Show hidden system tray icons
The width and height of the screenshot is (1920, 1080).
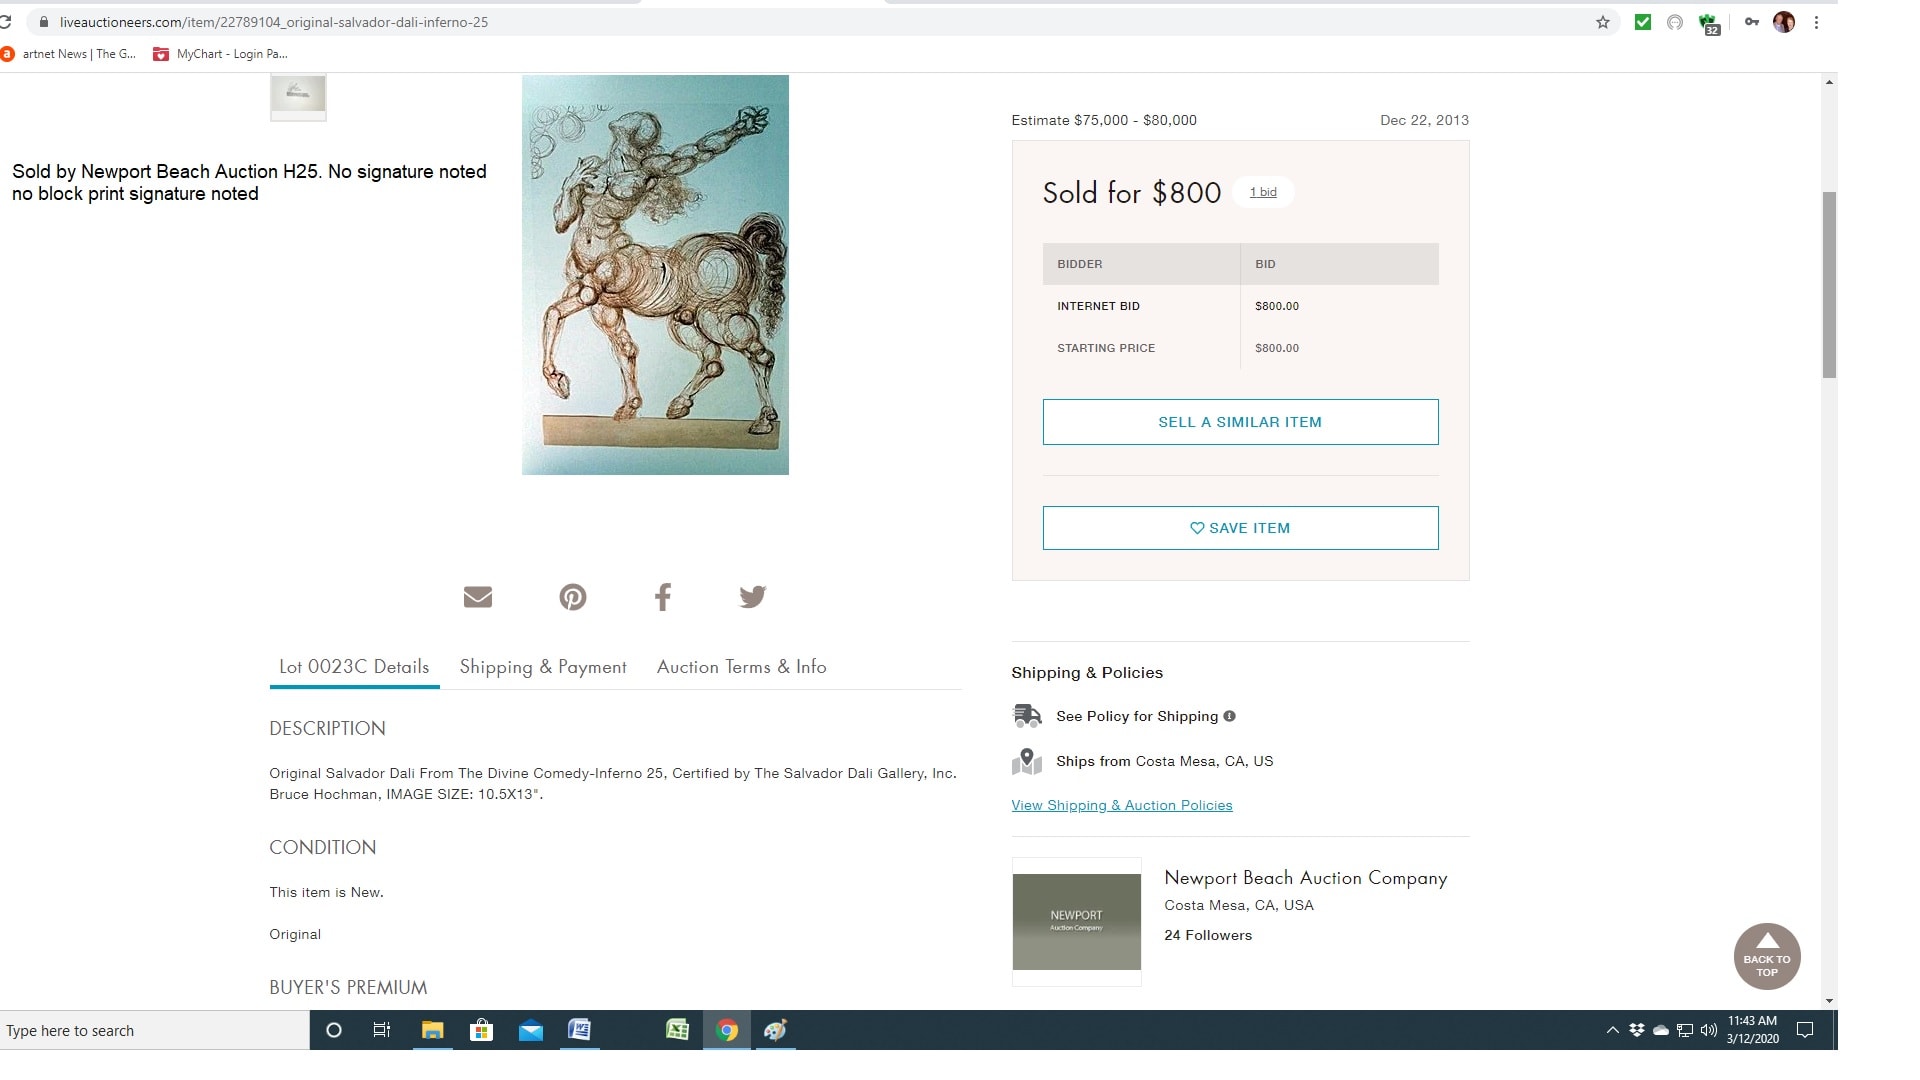1612,1030
